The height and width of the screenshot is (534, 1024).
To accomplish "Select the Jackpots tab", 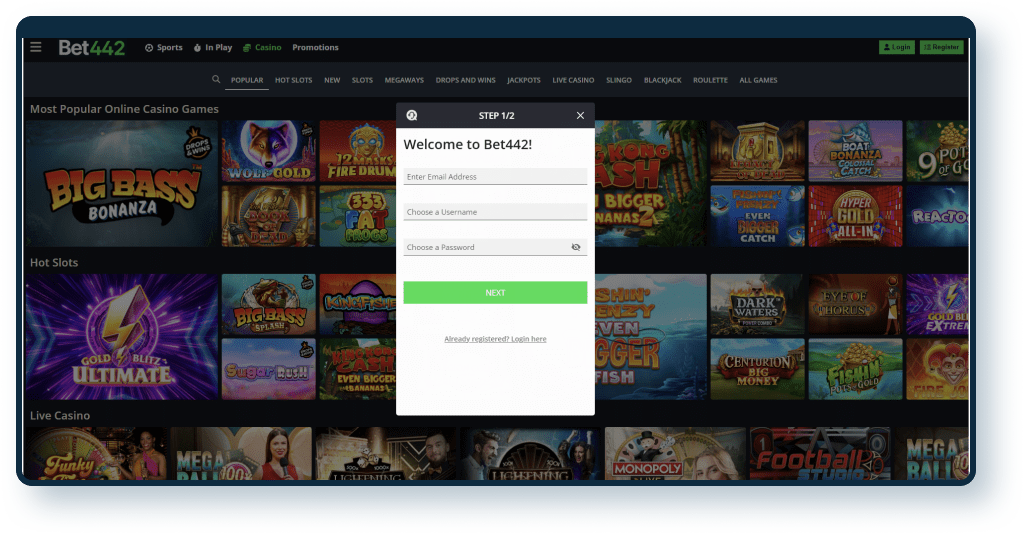I will point(524,80).
